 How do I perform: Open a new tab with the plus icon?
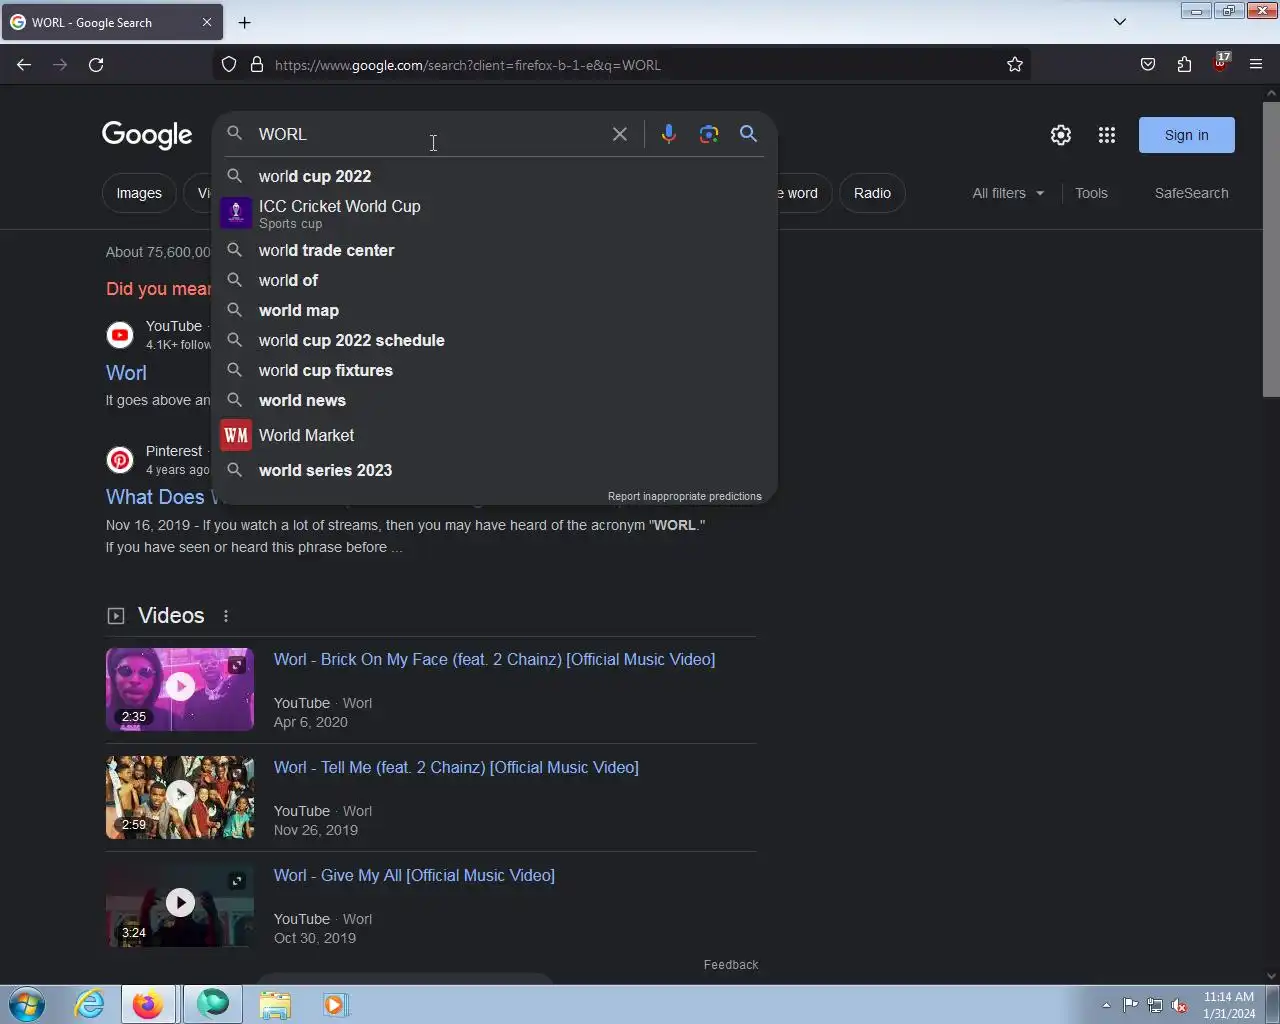tap(245, 22)
